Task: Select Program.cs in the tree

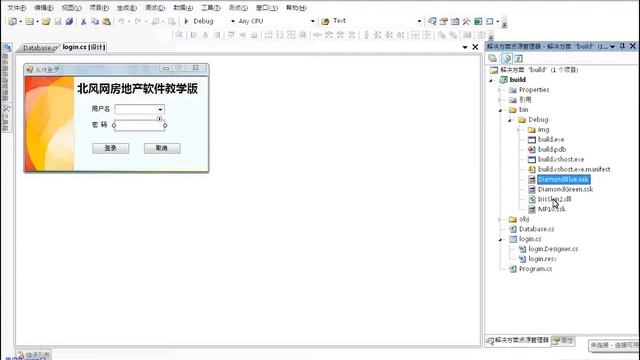Action: point(535,269)
